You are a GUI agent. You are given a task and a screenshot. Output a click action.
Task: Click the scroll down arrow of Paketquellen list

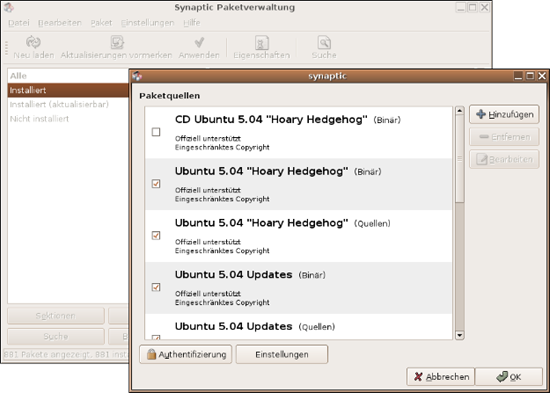460,335
